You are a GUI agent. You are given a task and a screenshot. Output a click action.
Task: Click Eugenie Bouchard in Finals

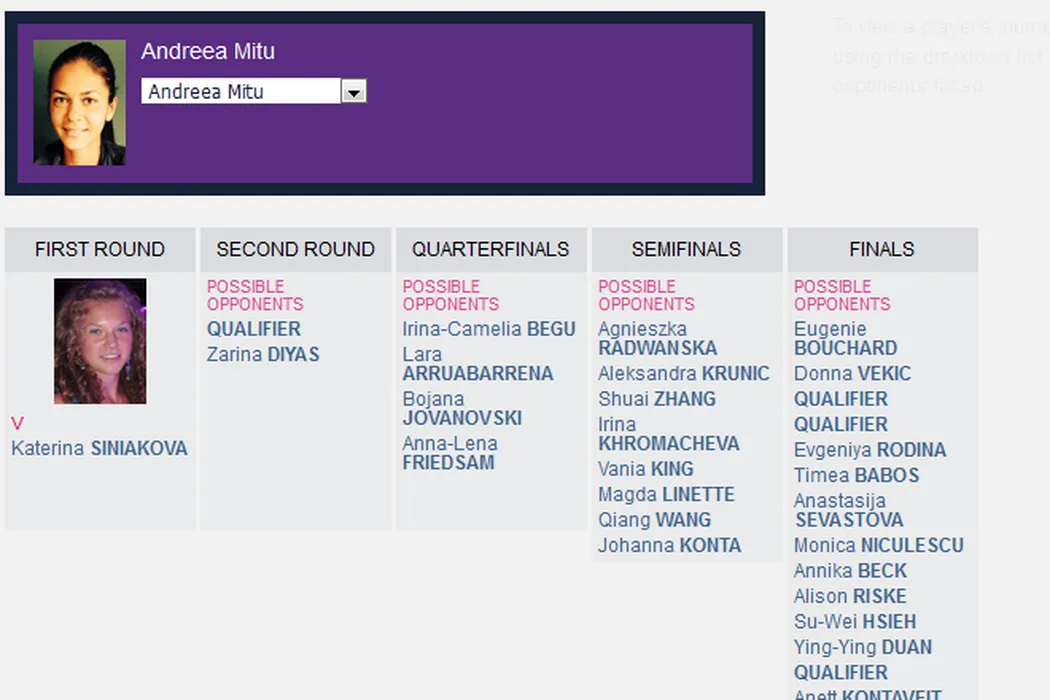[845, 339]
